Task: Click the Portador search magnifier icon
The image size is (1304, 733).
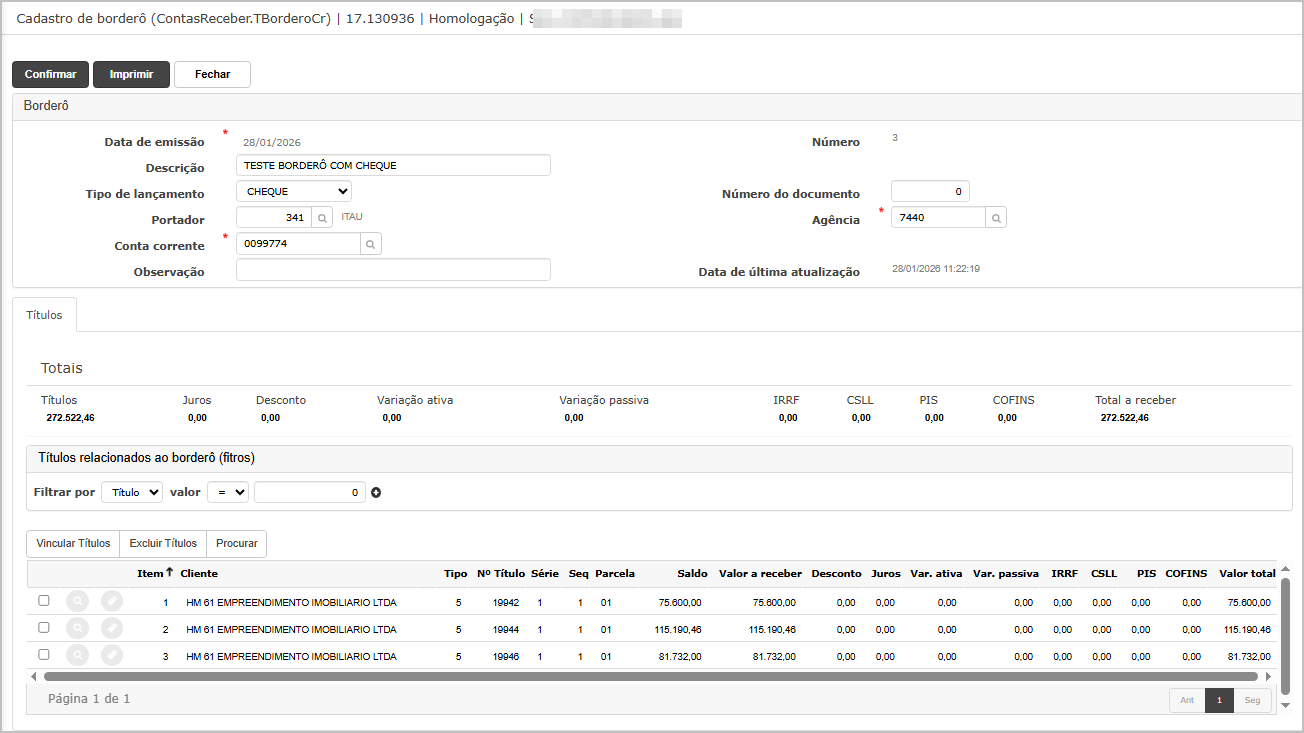Action: [x=322, y=217]
